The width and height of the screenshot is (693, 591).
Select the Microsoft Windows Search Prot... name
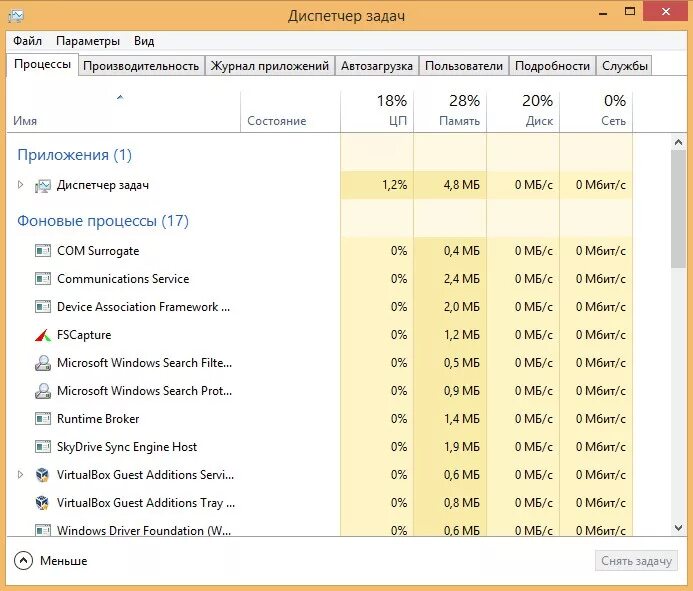click(144, 391)
